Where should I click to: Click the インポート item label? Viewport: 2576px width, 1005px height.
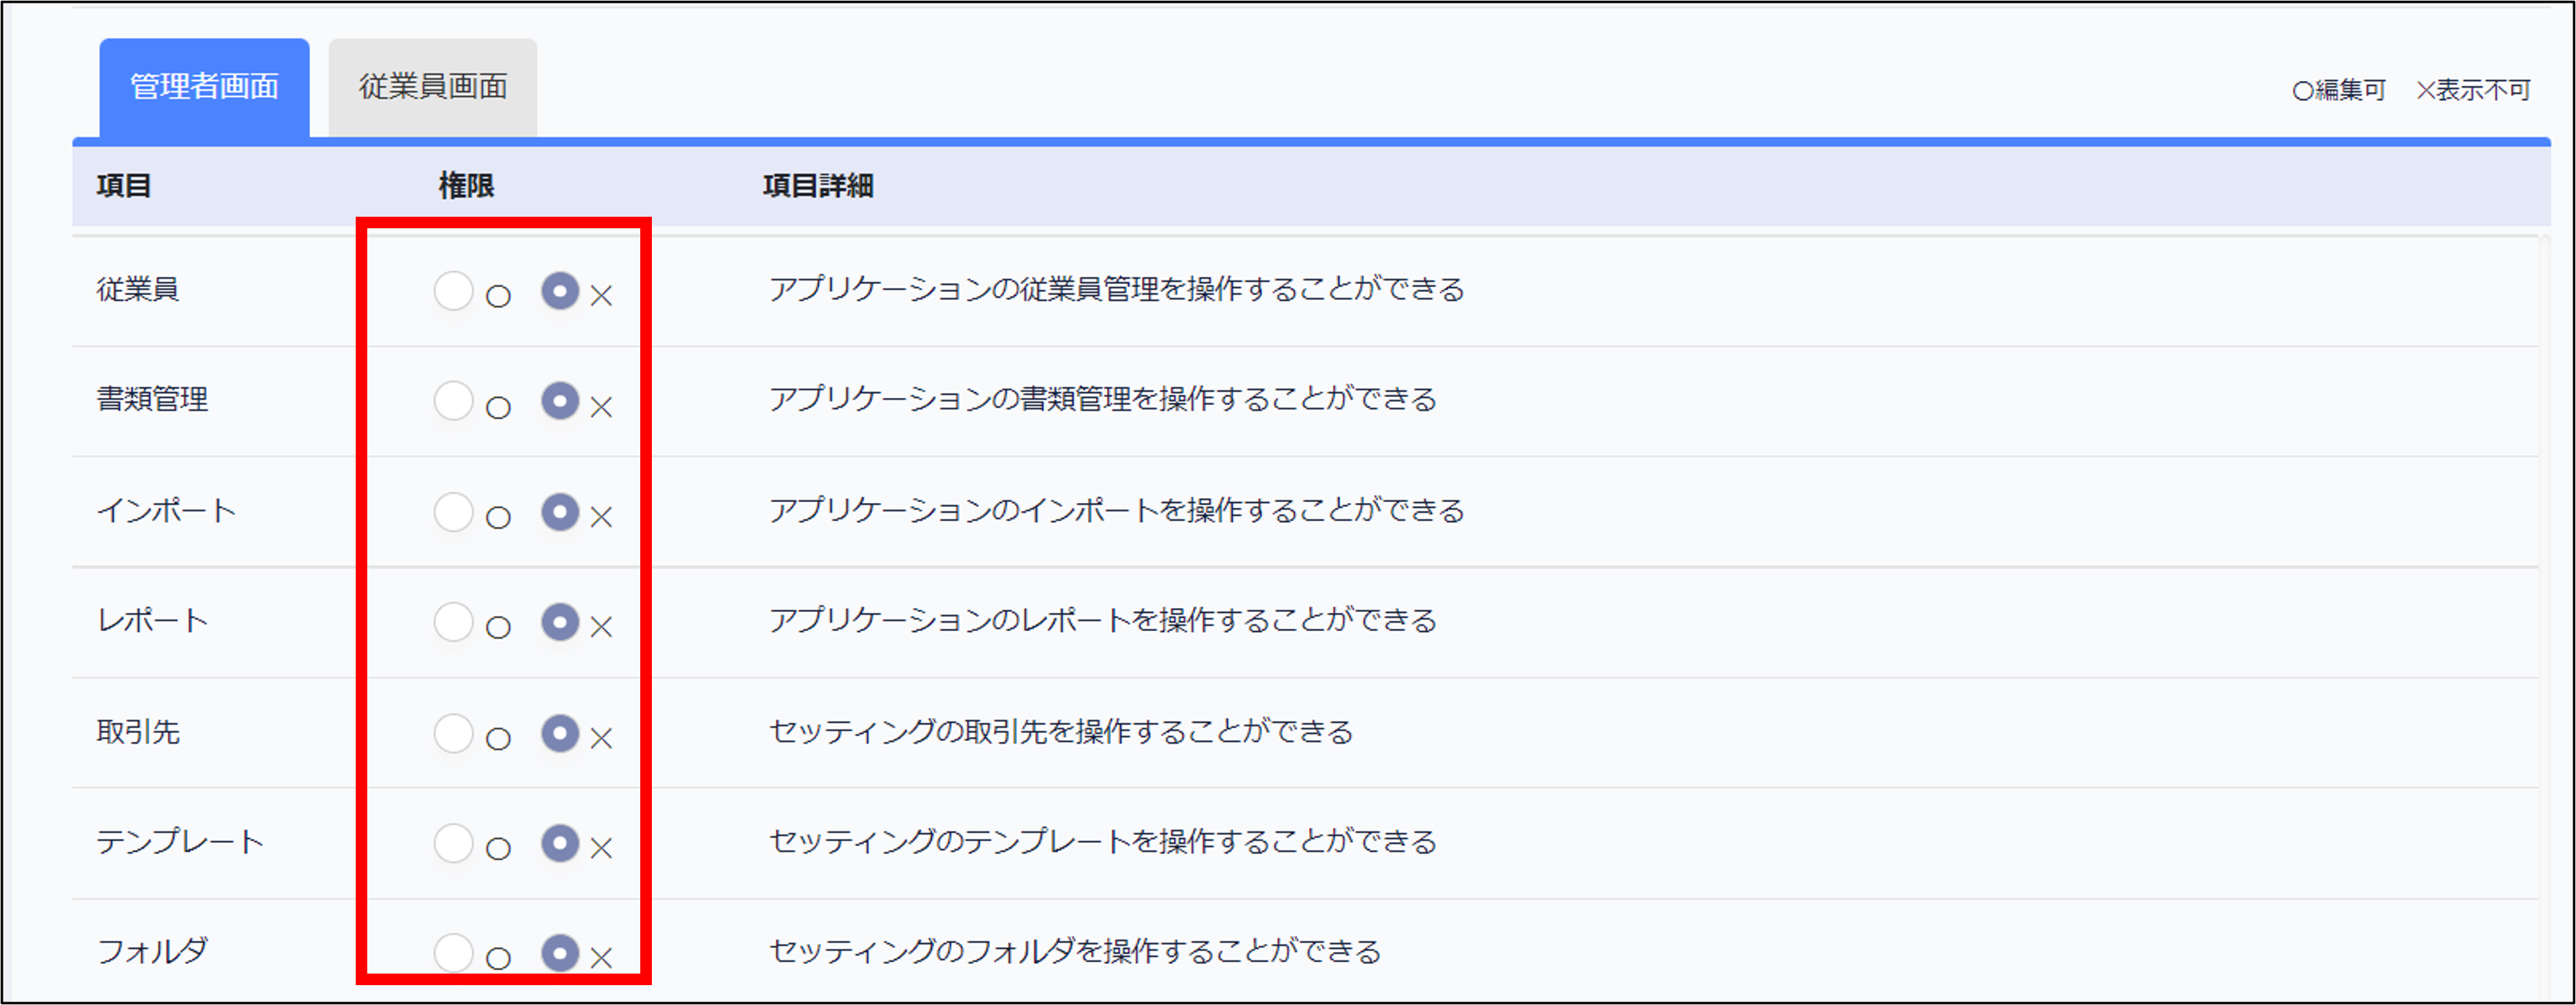tap(166, 511)
